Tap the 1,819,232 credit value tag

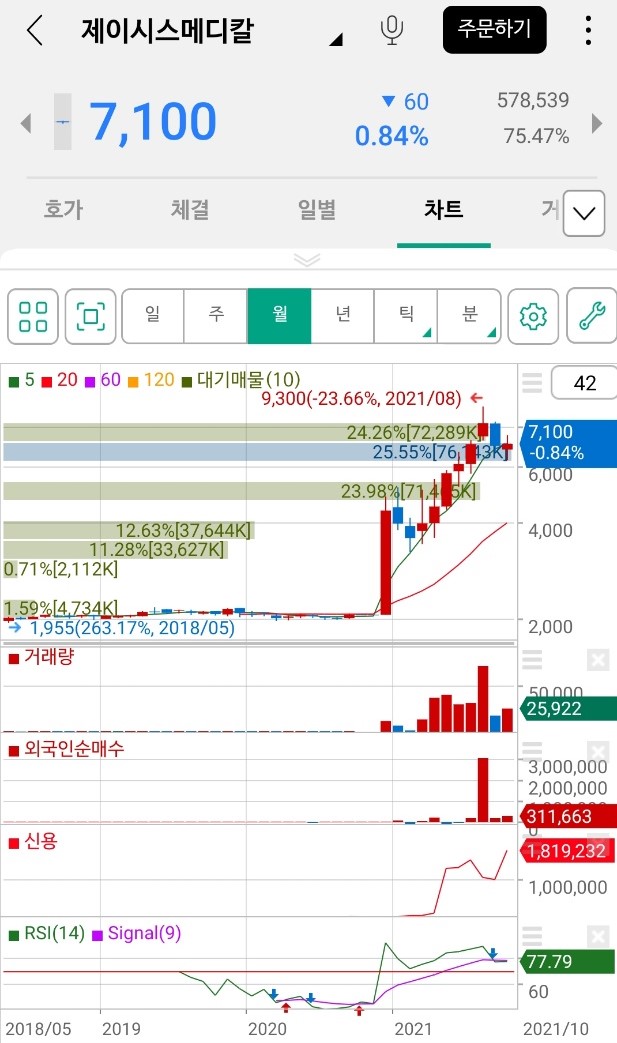coord(570,851)
